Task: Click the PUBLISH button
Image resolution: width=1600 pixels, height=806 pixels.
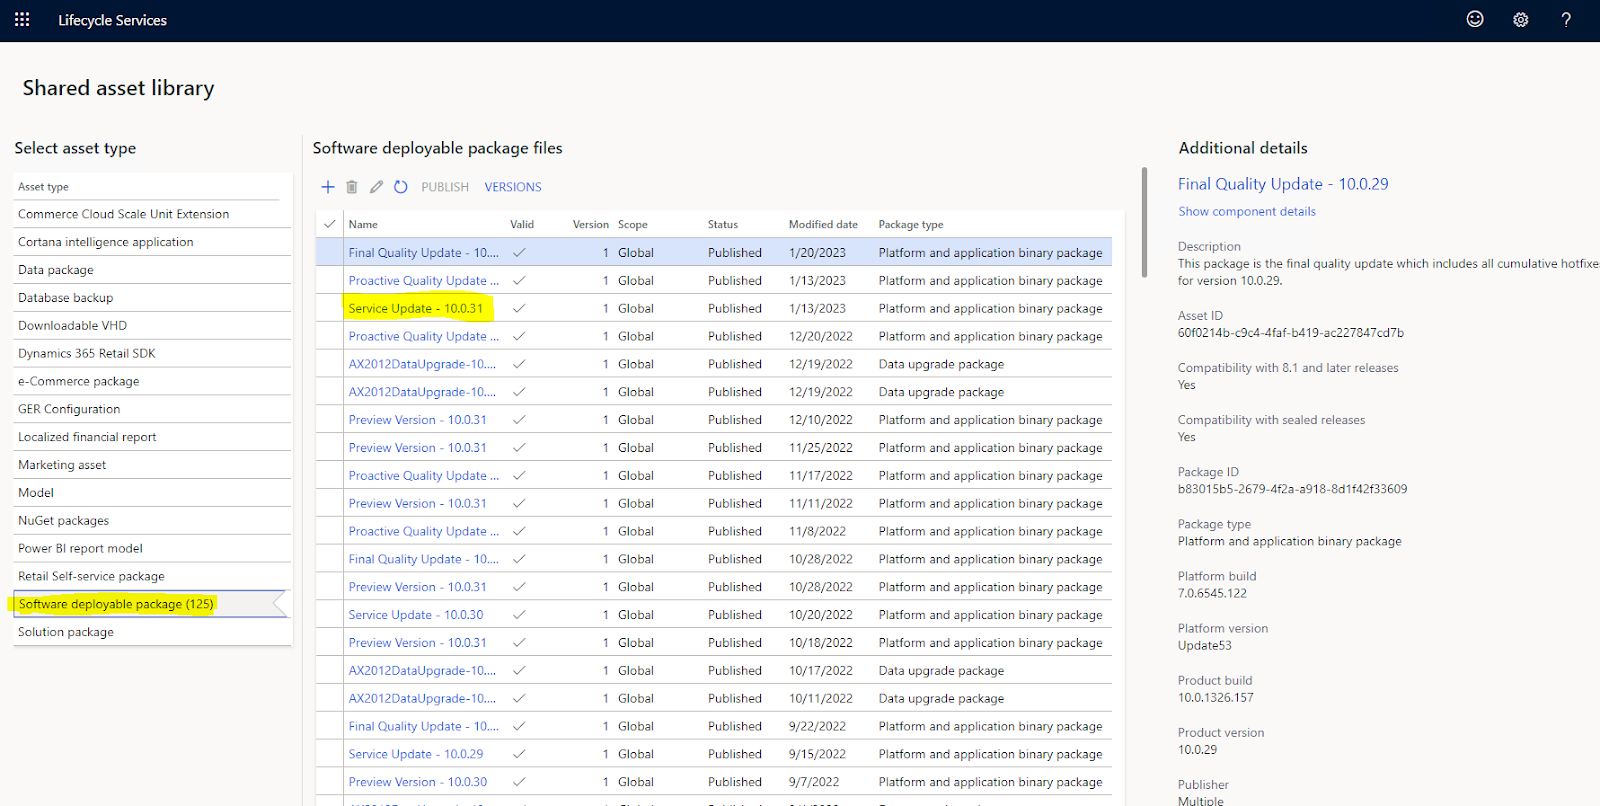Action: tap(445, 187)
